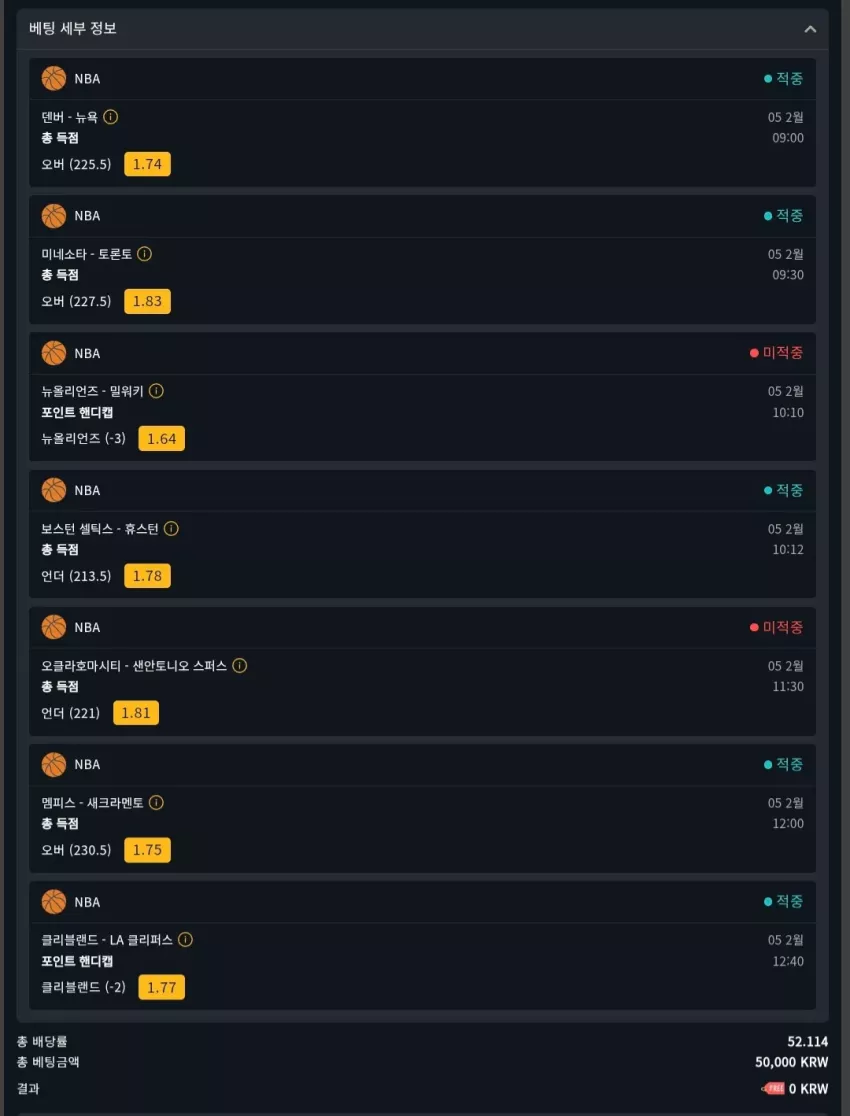850x1116 pixels.
Task: Collapse the 베팅 세부 정보 section chevron
Action: [x=810, y=29]
